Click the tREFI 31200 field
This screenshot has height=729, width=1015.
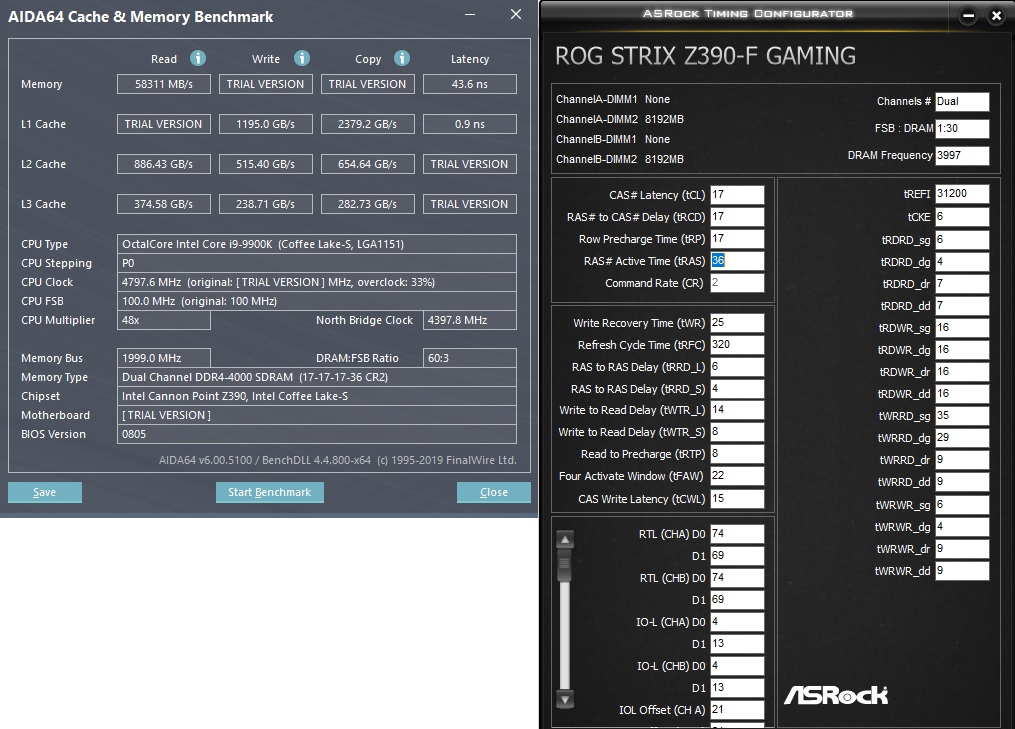click(962, 194)
